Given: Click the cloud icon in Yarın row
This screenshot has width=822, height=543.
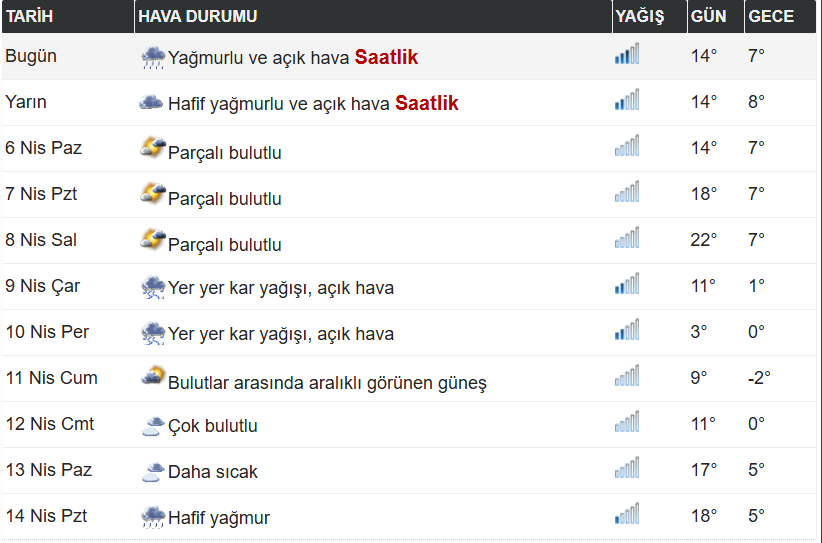Looking at the screenshot, I should pyautogui.click(x=152, y=102).
